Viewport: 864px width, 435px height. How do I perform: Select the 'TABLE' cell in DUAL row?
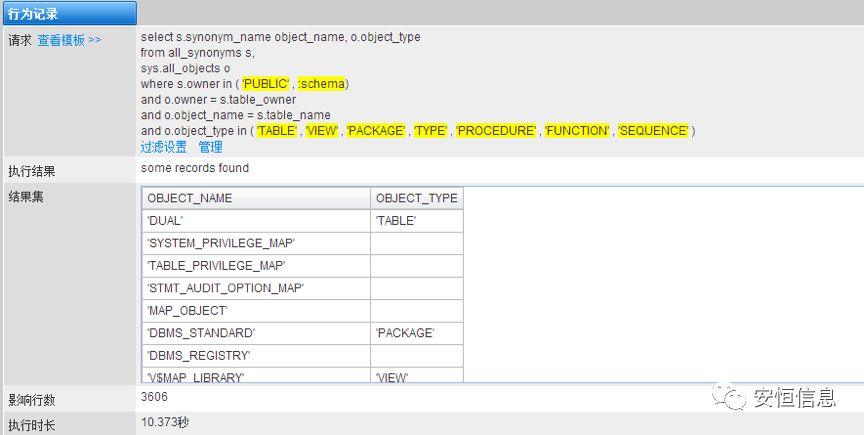[417, 221]
